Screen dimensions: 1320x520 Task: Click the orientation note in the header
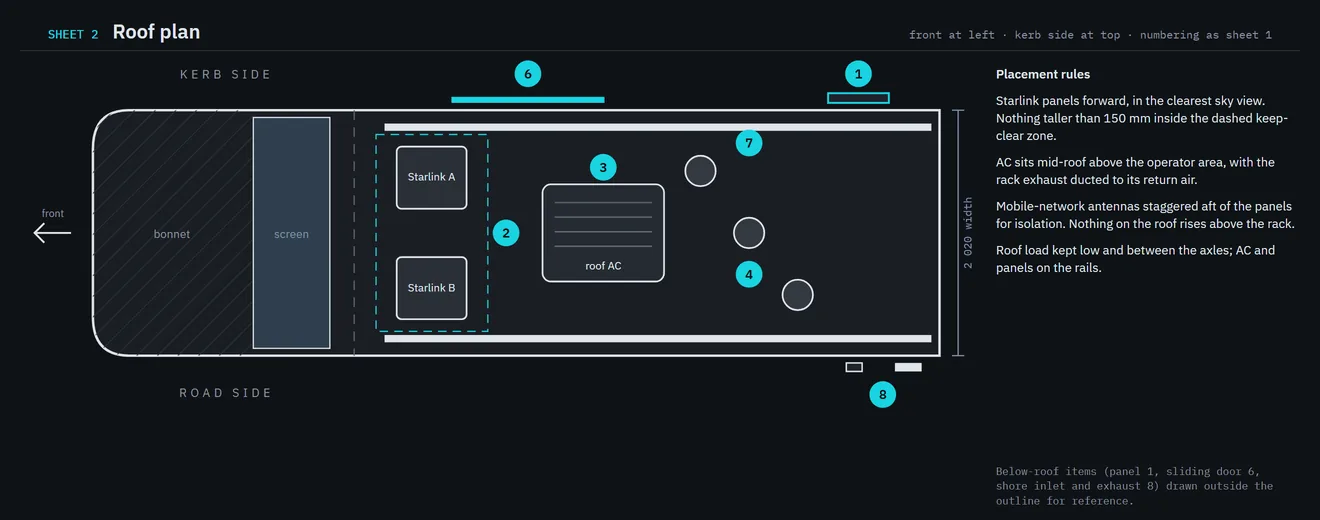[1090, 35]
